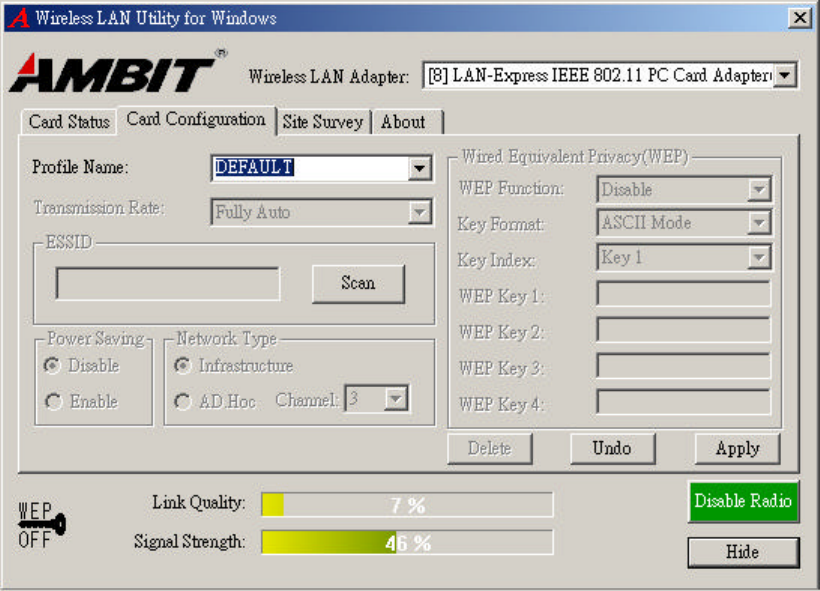Expand the Key Format dropdown
The height and width of the screenshot is (591, 820).
click(x=758, y=223)
